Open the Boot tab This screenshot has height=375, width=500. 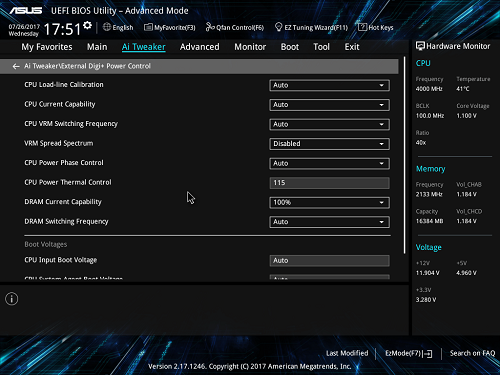coord(290,47)
